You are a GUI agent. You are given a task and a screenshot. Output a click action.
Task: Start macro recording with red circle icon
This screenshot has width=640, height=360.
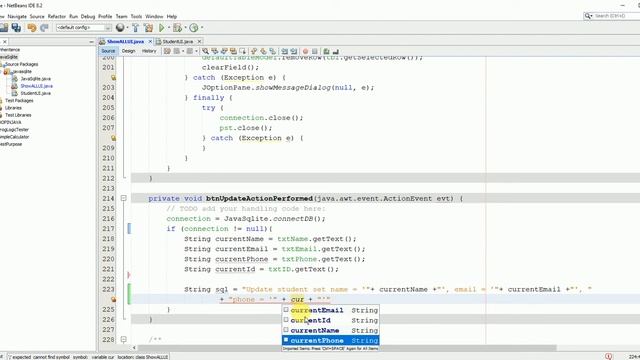point(305,51)
